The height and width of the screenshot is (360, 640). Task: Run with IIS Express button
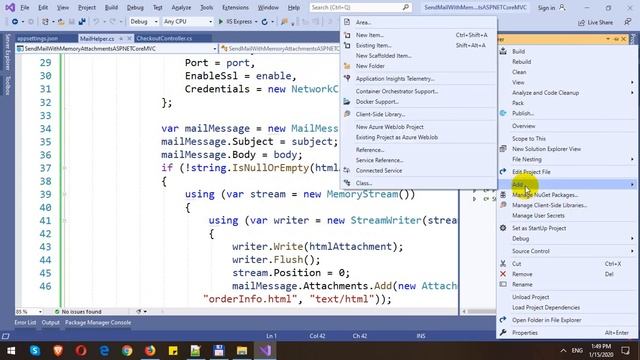pos(236,22)
